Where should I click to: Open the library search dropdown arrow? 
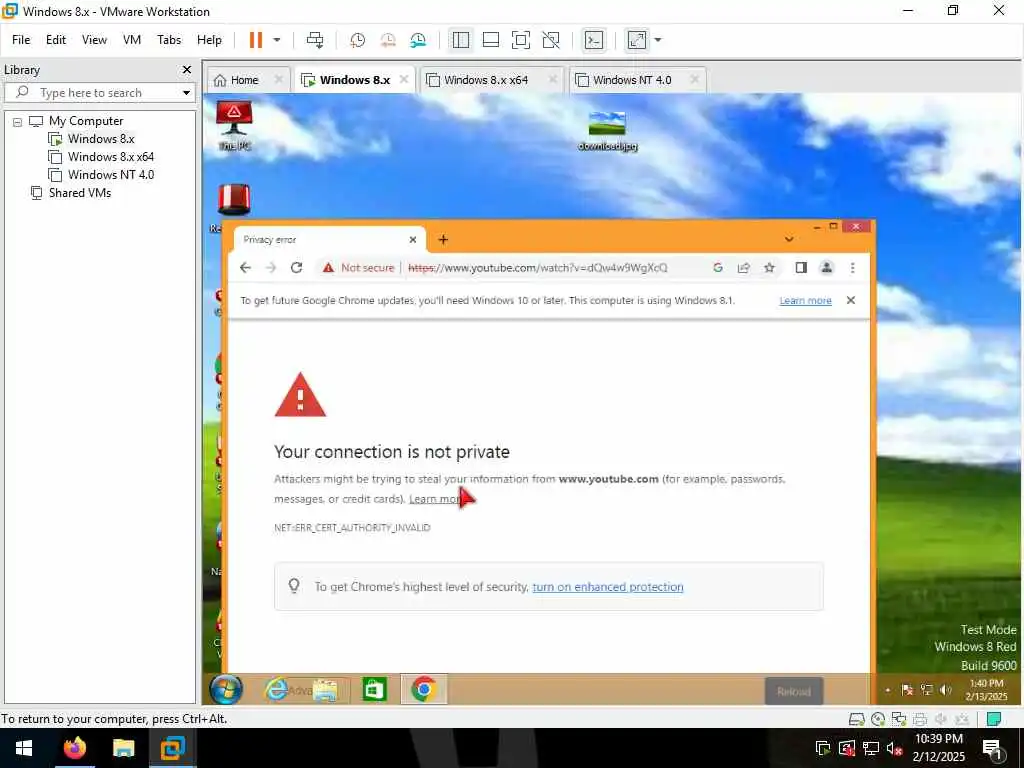(186, 93)
